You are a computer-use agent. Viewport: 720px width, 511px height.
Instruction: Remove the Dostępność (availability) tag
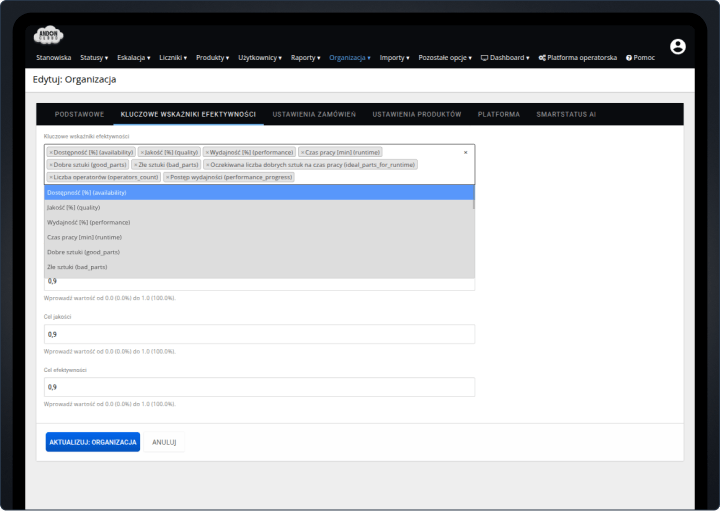[x=50, y=152]
